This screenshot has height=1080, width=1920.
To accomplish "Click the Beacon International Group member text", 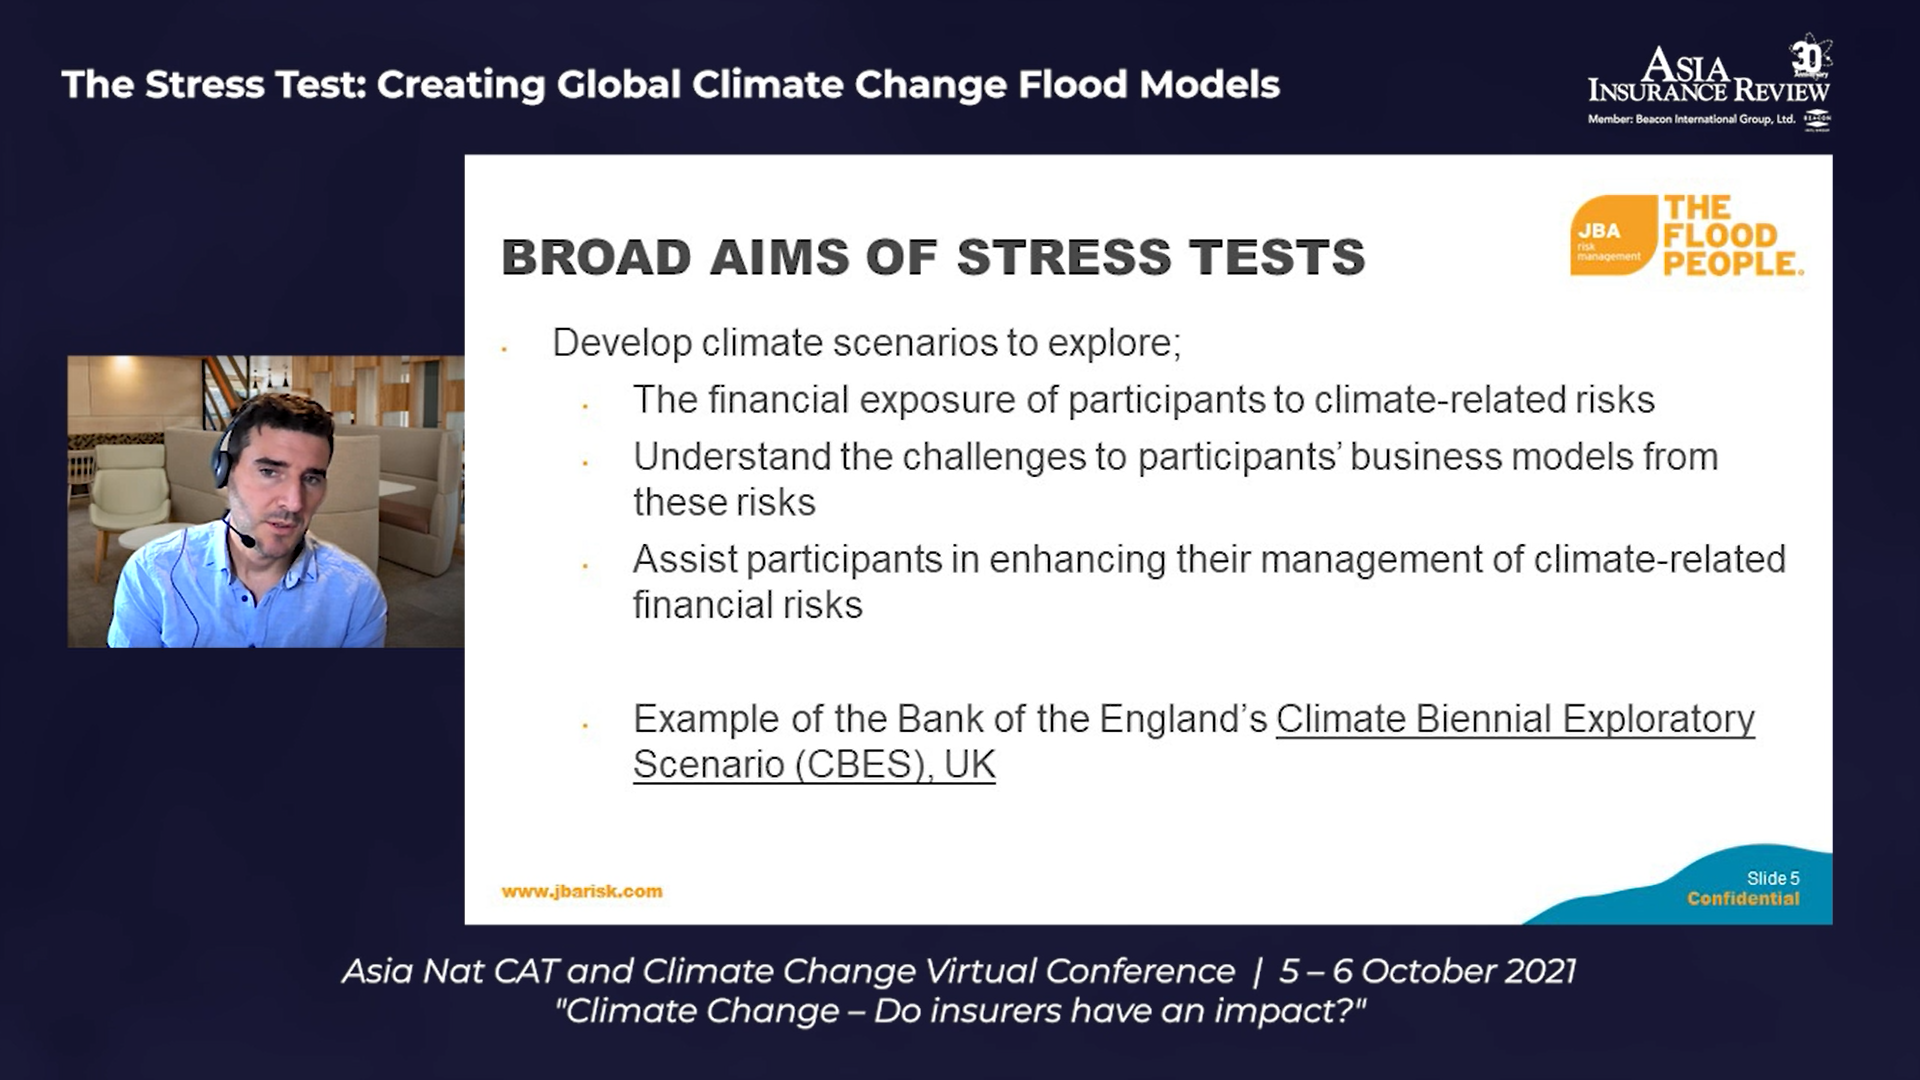I will 1691,120.
